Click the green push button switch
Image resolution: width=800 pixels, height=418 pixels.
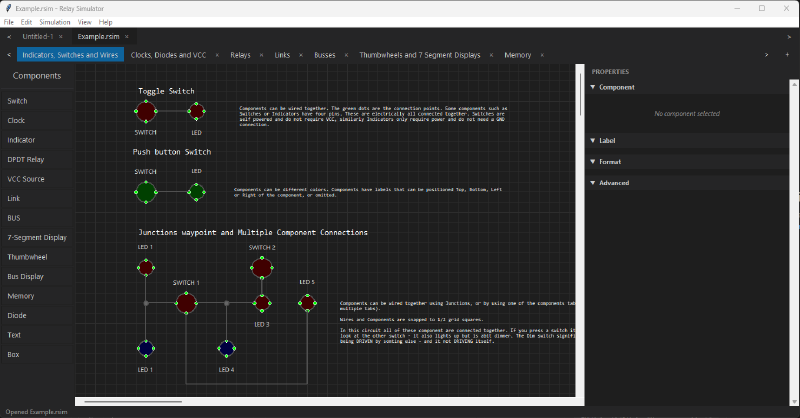click(146, 191)
